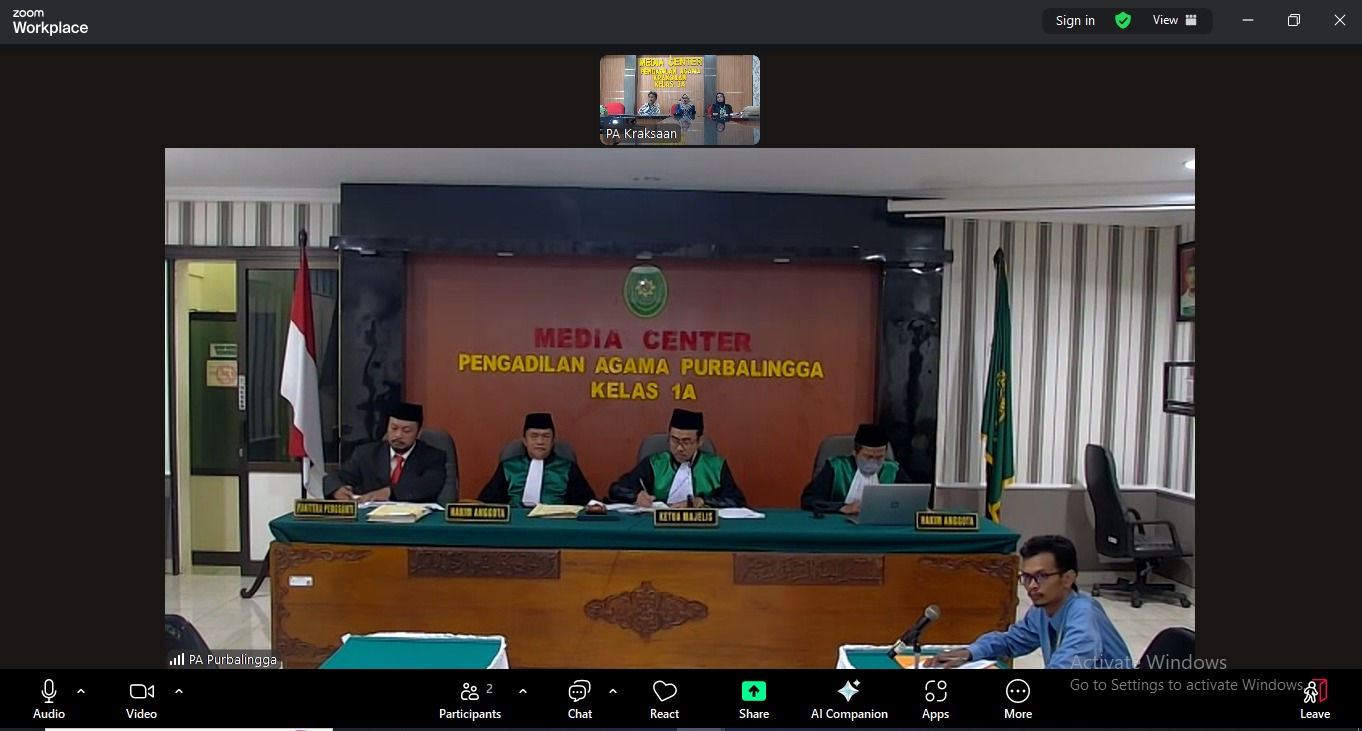Select the PA Kraksaan video thumbnail
Image resolution: width=1362 pixels, height=731 pixels.
pos(679,100)
